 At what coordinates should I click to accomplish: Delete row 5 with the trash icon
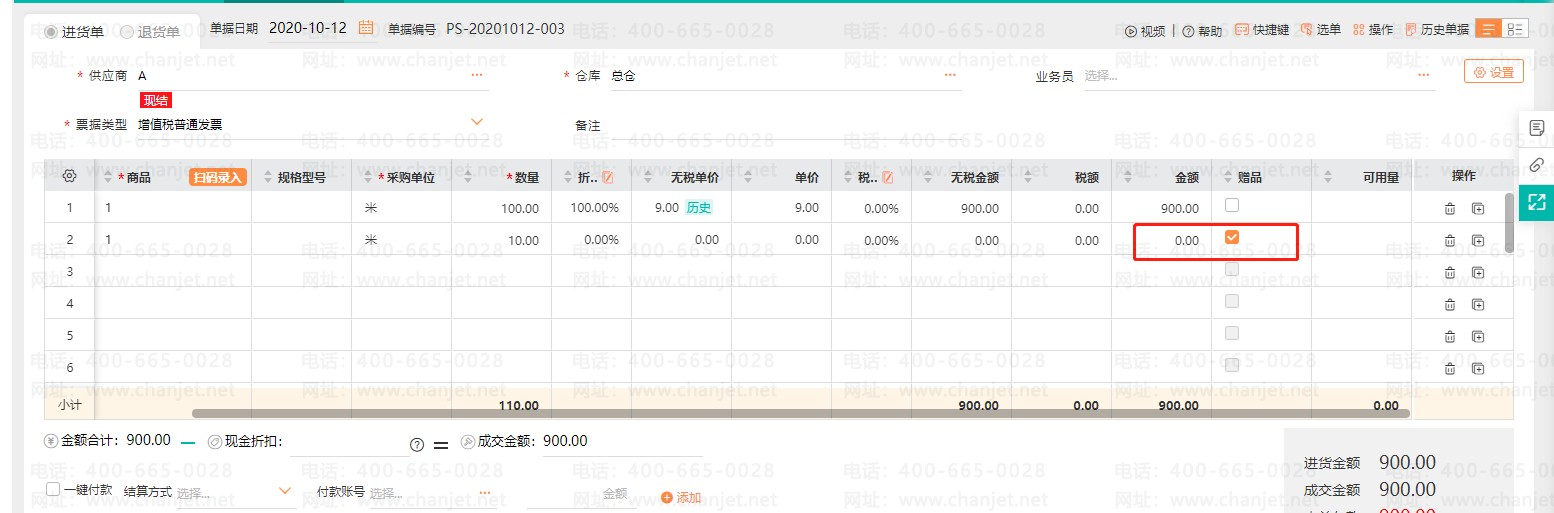pos(1450,336)
